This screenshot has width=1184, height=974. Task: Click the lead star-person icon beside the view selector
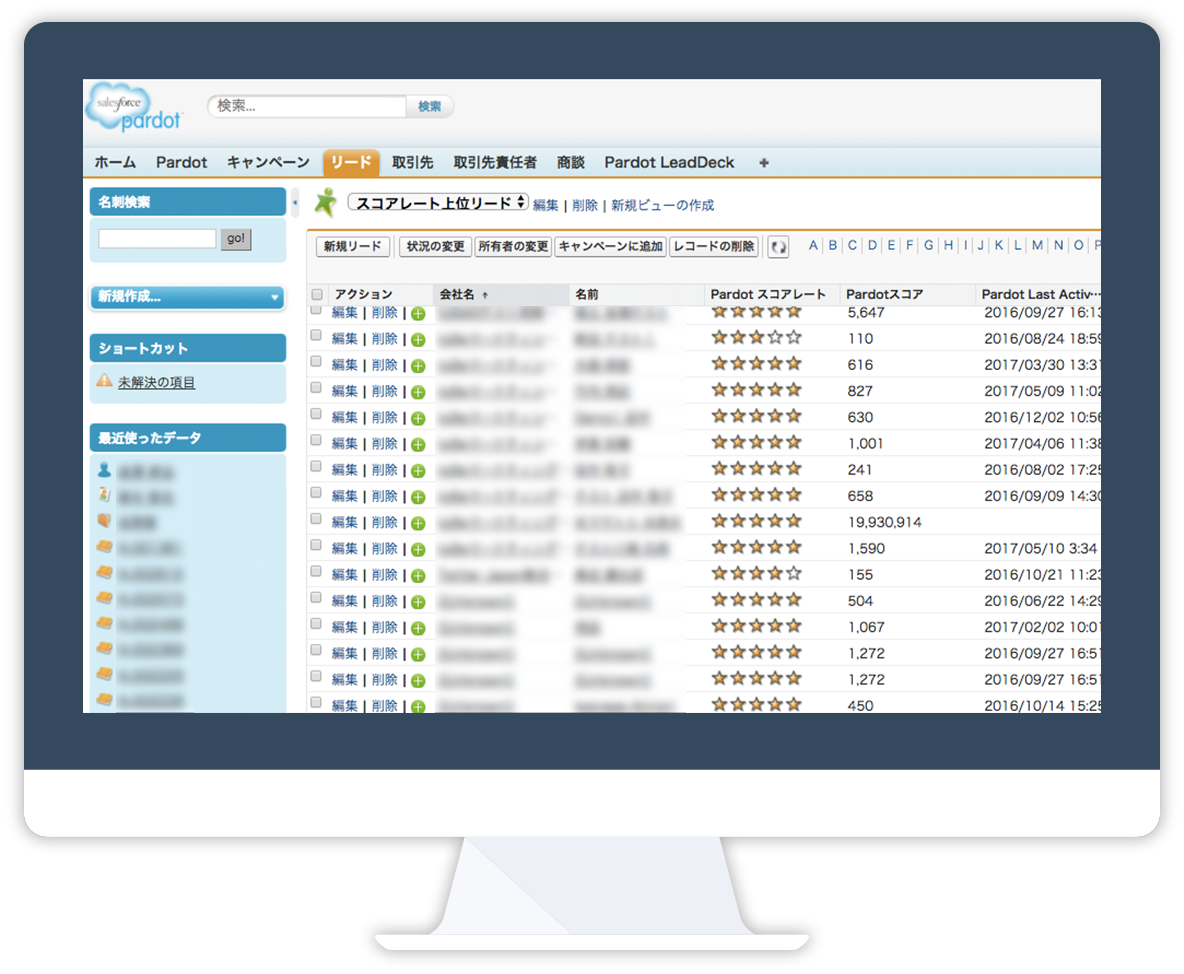326,202
